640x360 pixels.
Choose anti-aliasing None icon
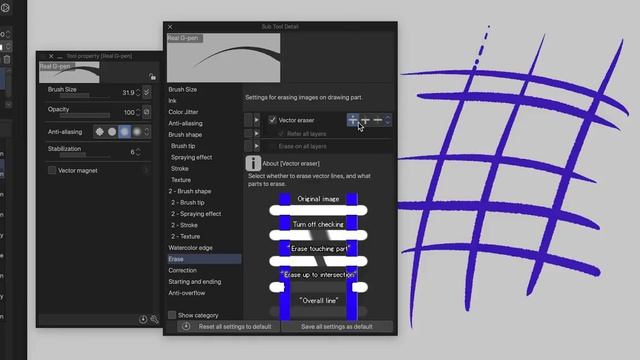pyautogui.click(x=100, y=131)
